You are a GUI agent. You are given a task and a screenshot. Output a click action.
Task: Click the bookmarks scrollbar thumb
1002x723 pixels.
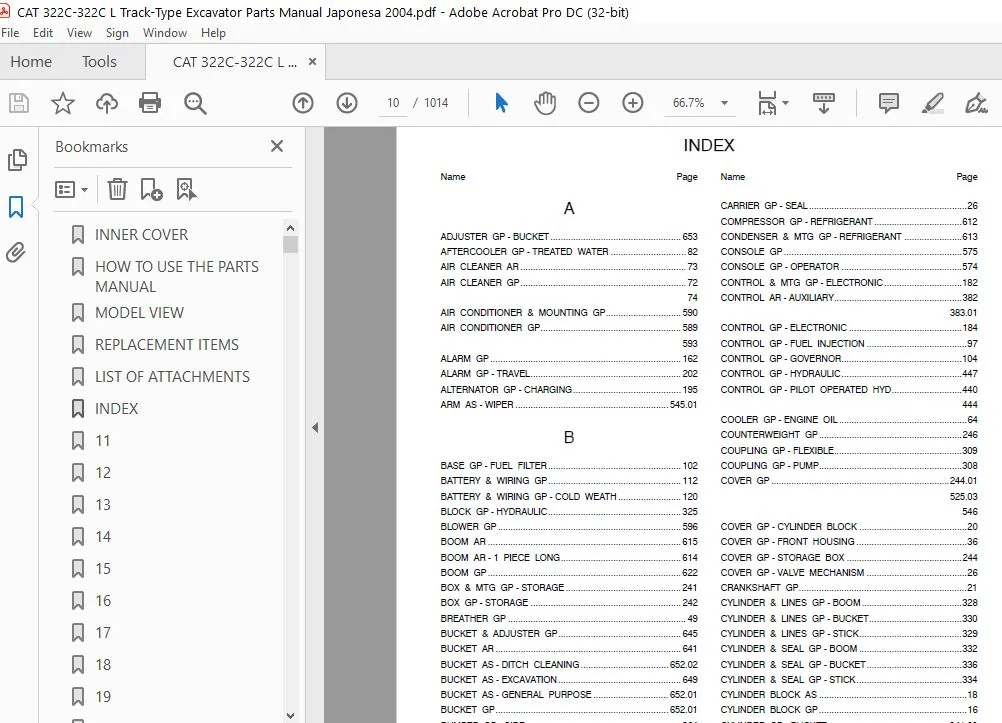(x=290, y=245)
